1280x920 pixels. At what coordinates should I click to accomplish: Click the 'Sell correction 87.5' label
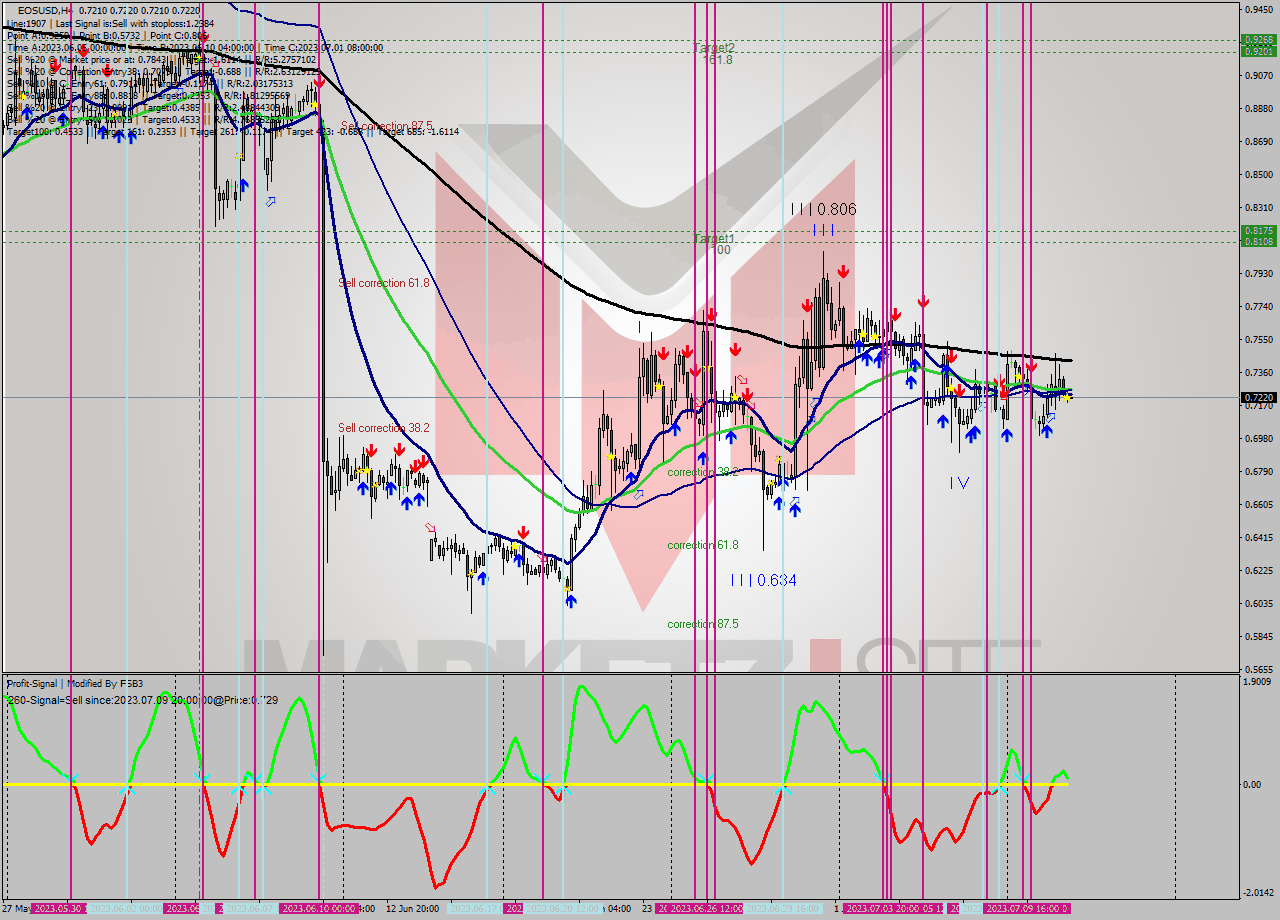[x=386, y=126]
